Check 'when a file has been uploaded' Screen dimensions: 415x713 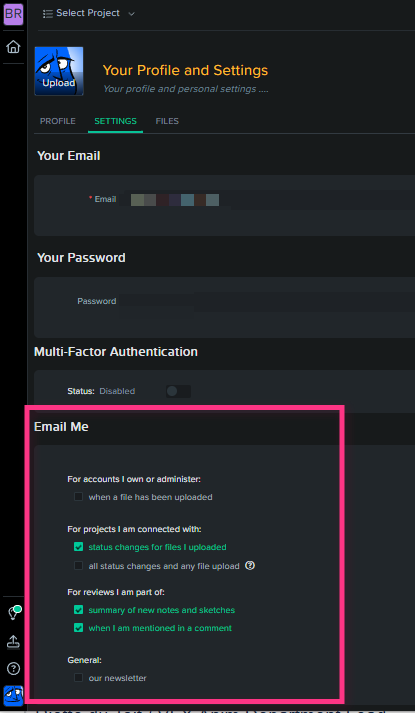point(79,497)
